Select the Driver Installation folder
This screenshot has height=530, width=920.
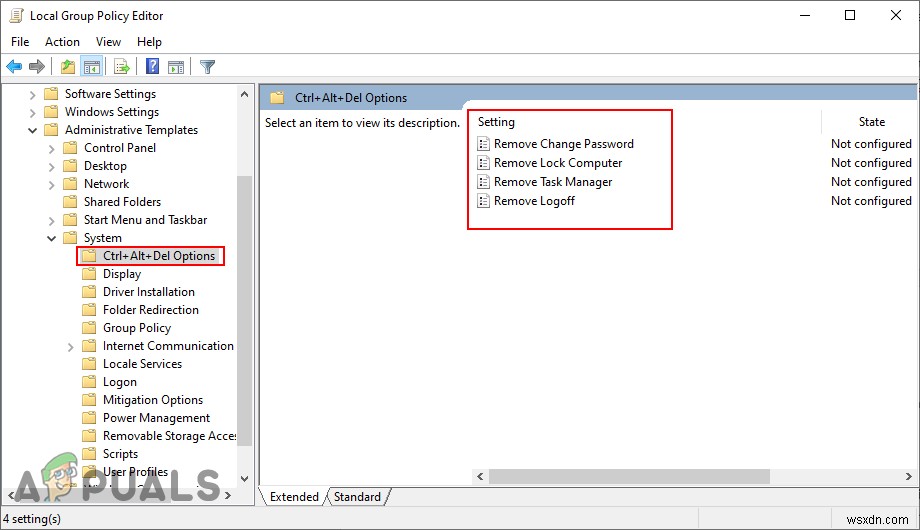click(148, 292)
